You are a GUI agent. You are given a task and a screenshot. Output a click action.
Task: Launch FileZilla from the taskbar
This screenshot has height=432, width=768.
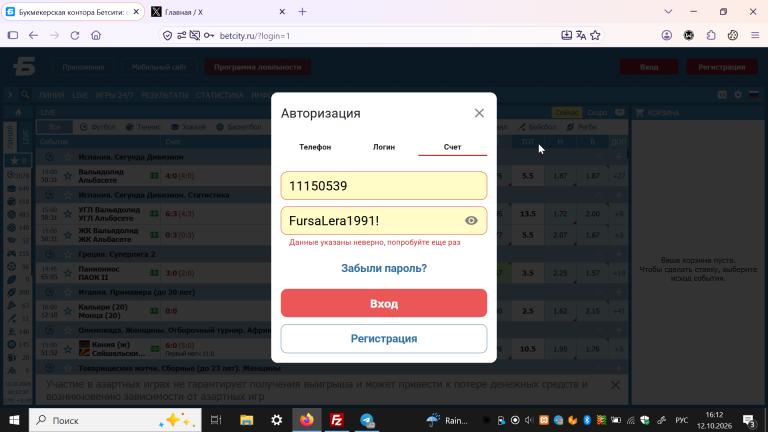click(x=336, y=420)
